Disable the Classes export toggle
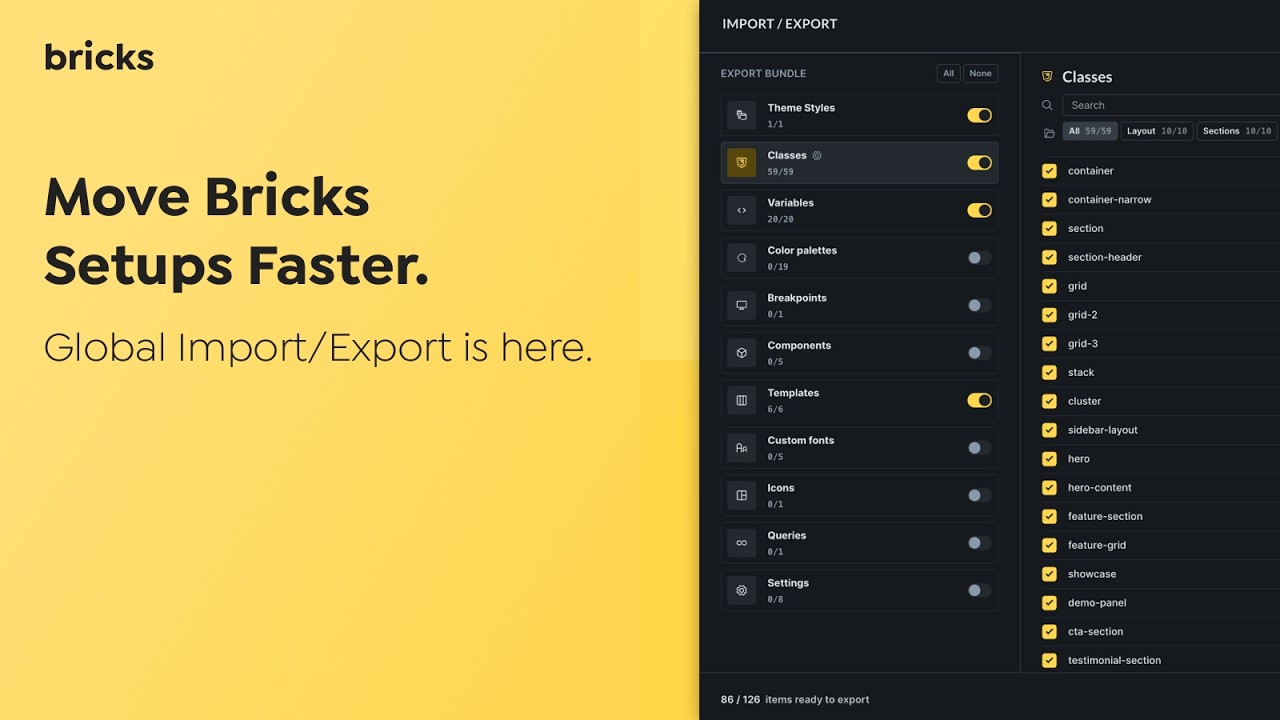The height and width of the screenshot is (720, 1280). 980,163
